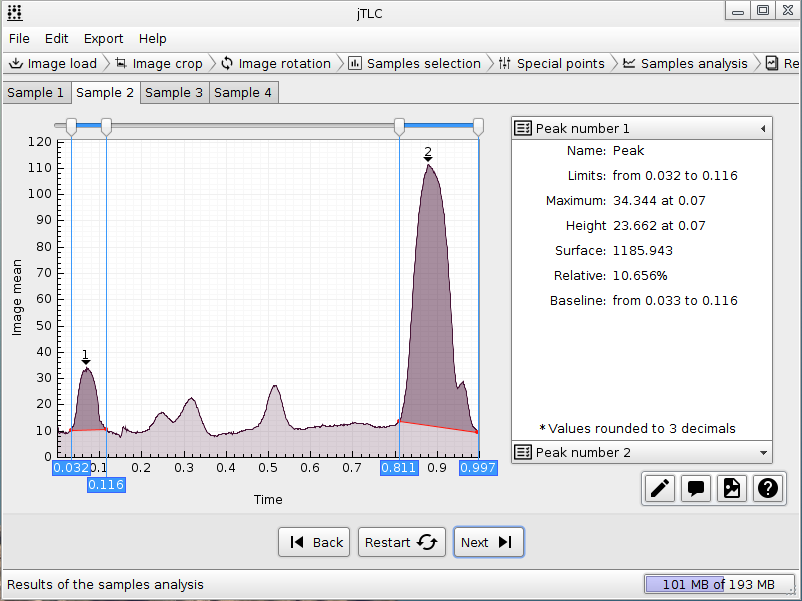
Task: Click the status text Results of the samples analysis
Action: coord(105,585)
